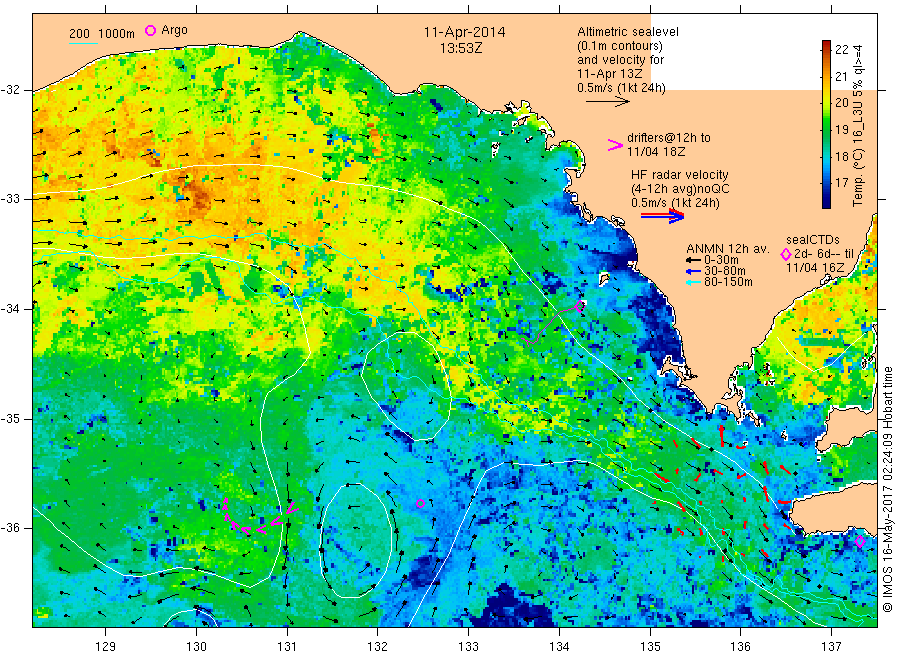Click the latitude label -35
The height and width of the screenshot is (660, 900).
coord(10,418)
